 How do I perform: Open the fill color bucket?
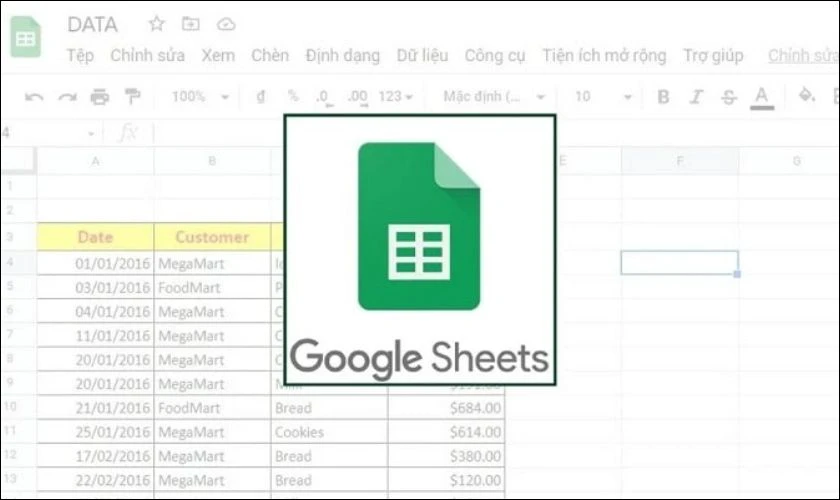[x=807, y=96]
